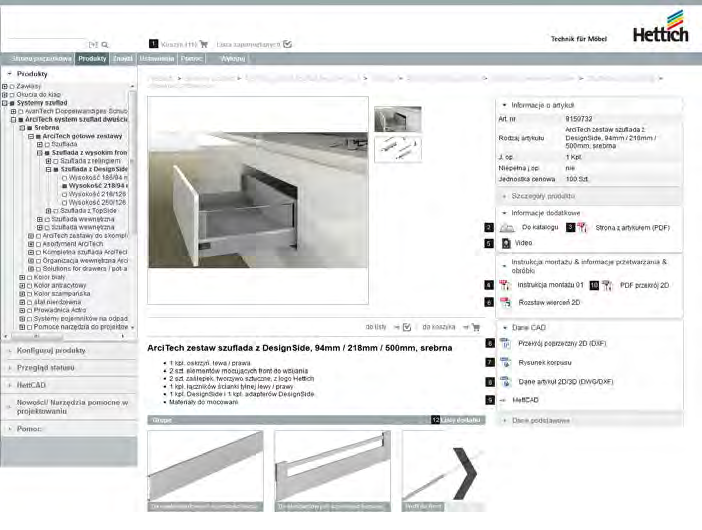Open Instrukcja montażu 01 PDF icon

(x=505, y=285)
